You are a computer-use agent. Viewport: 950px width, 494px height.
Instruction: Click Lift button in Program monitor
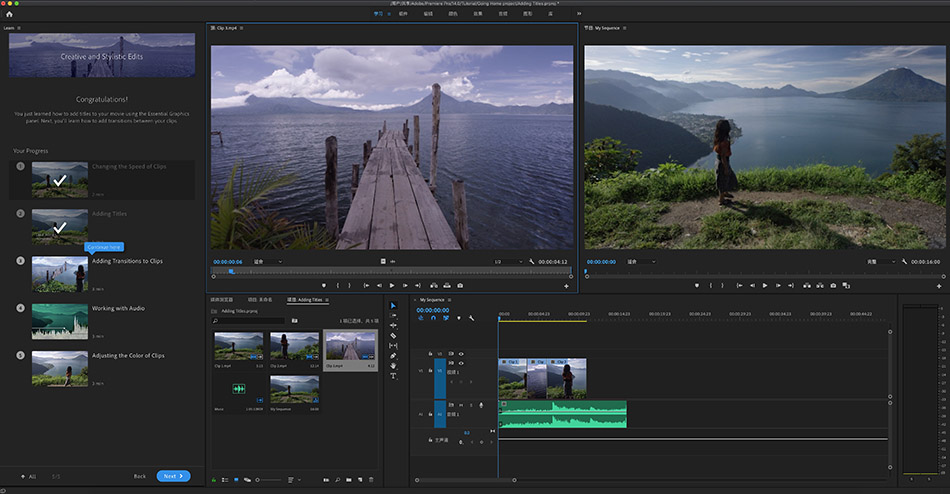(806, 285)
